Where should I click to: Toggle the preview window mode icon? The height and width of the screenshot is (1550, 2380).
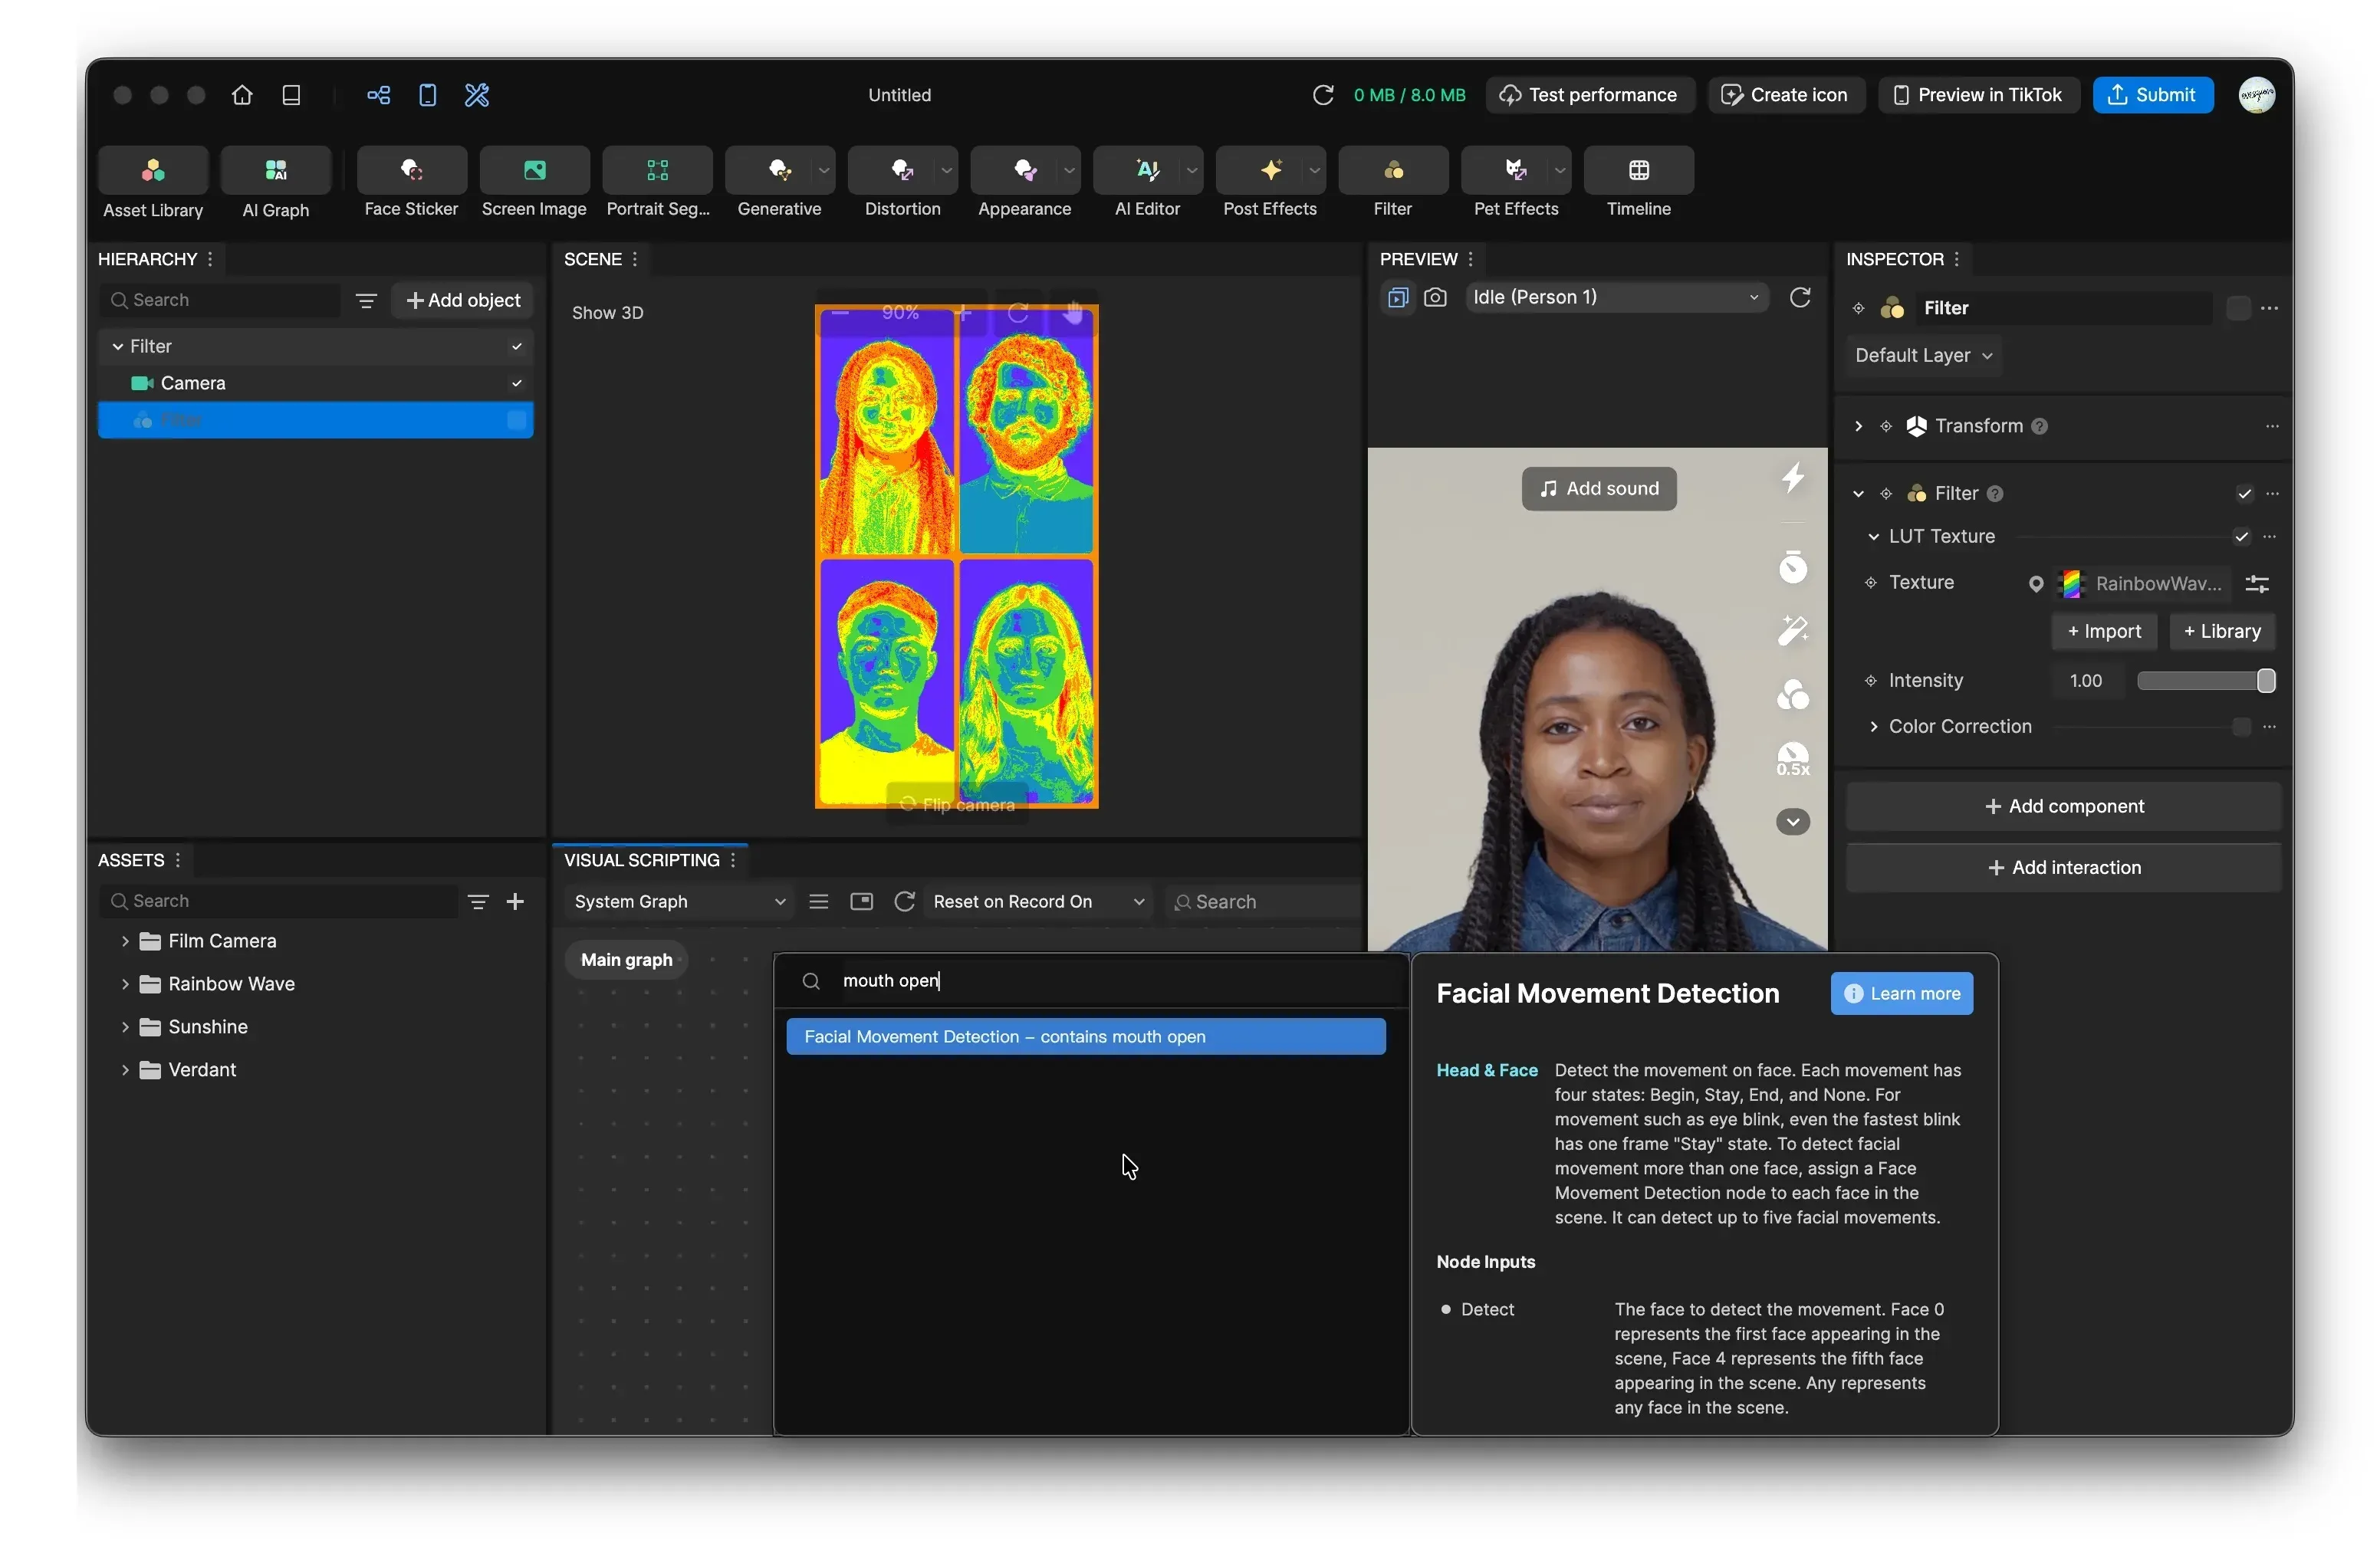coord(1397,298)
